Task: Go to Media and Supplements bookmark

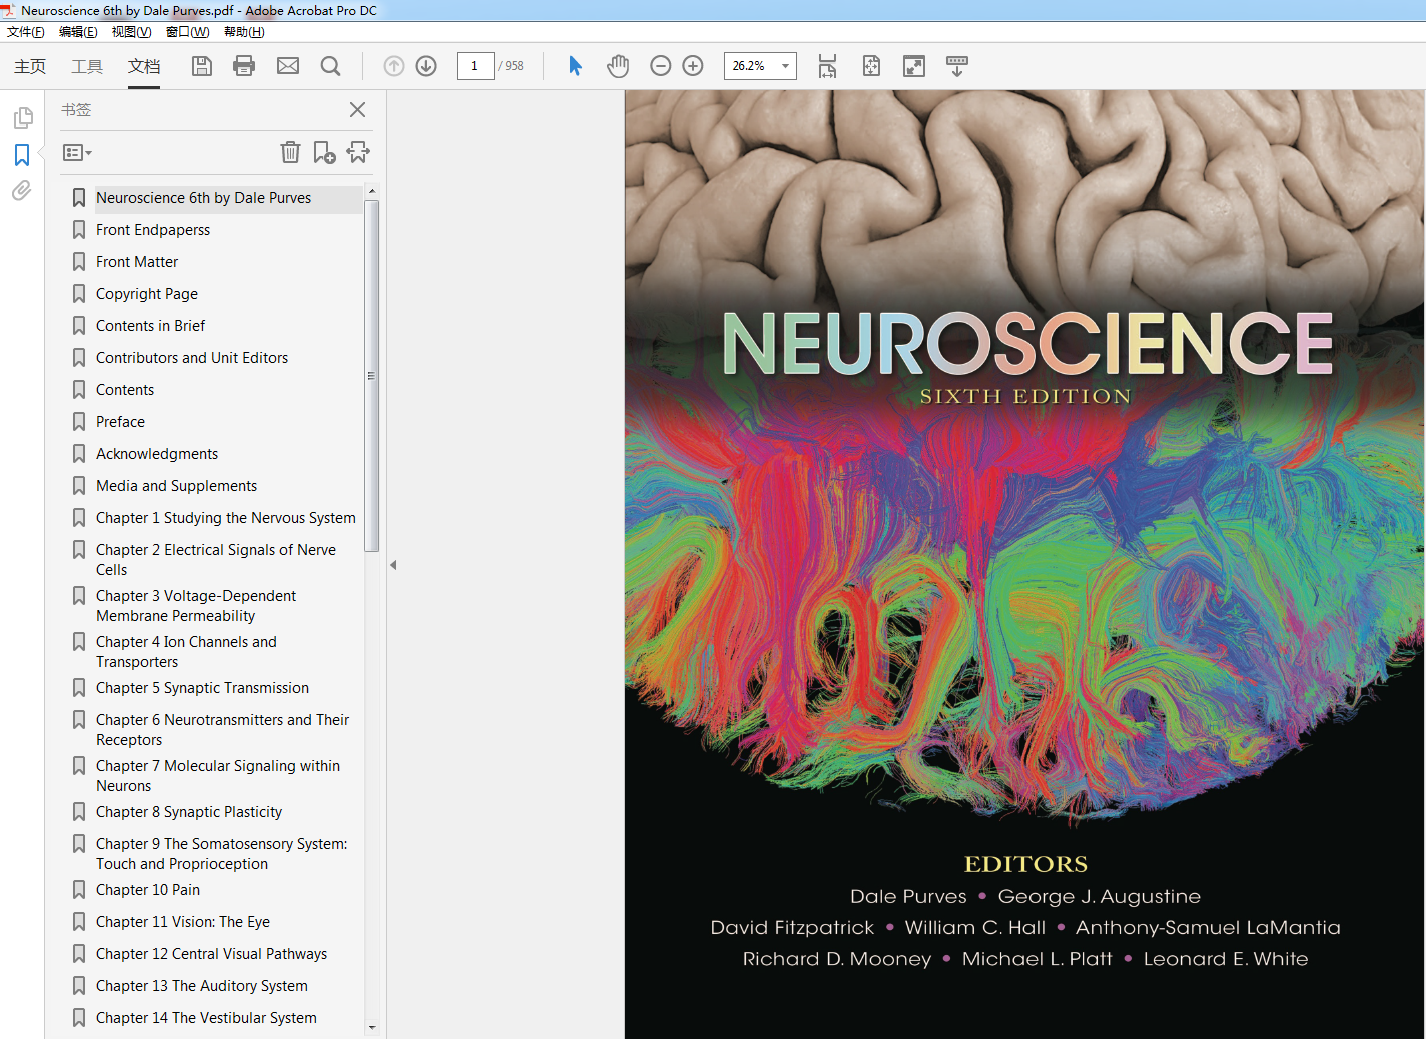Action: (176, 486)
